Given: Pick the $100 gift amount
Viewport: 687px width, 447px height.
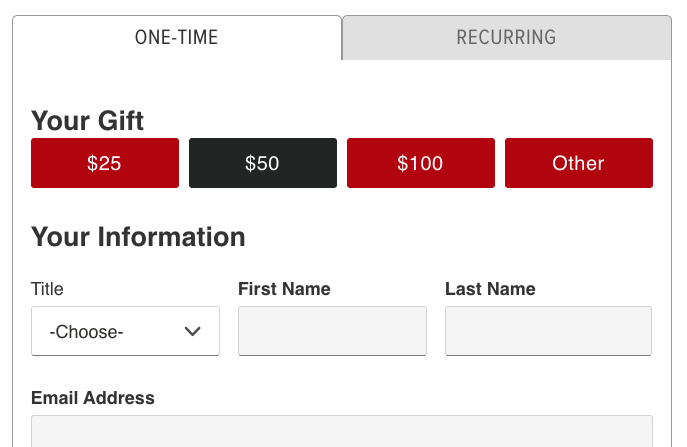Looking at the screenshot, I should point(420,163).
